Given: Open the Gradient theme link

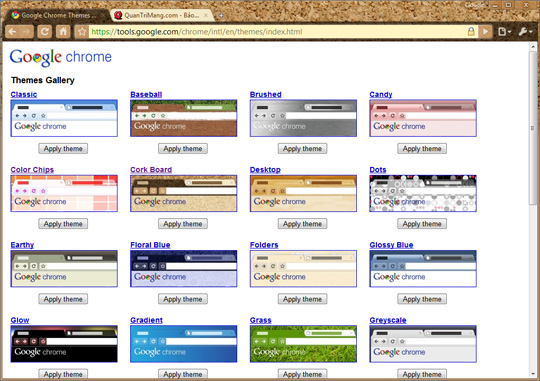Looking at the screenshot, I should coord(146,320).
